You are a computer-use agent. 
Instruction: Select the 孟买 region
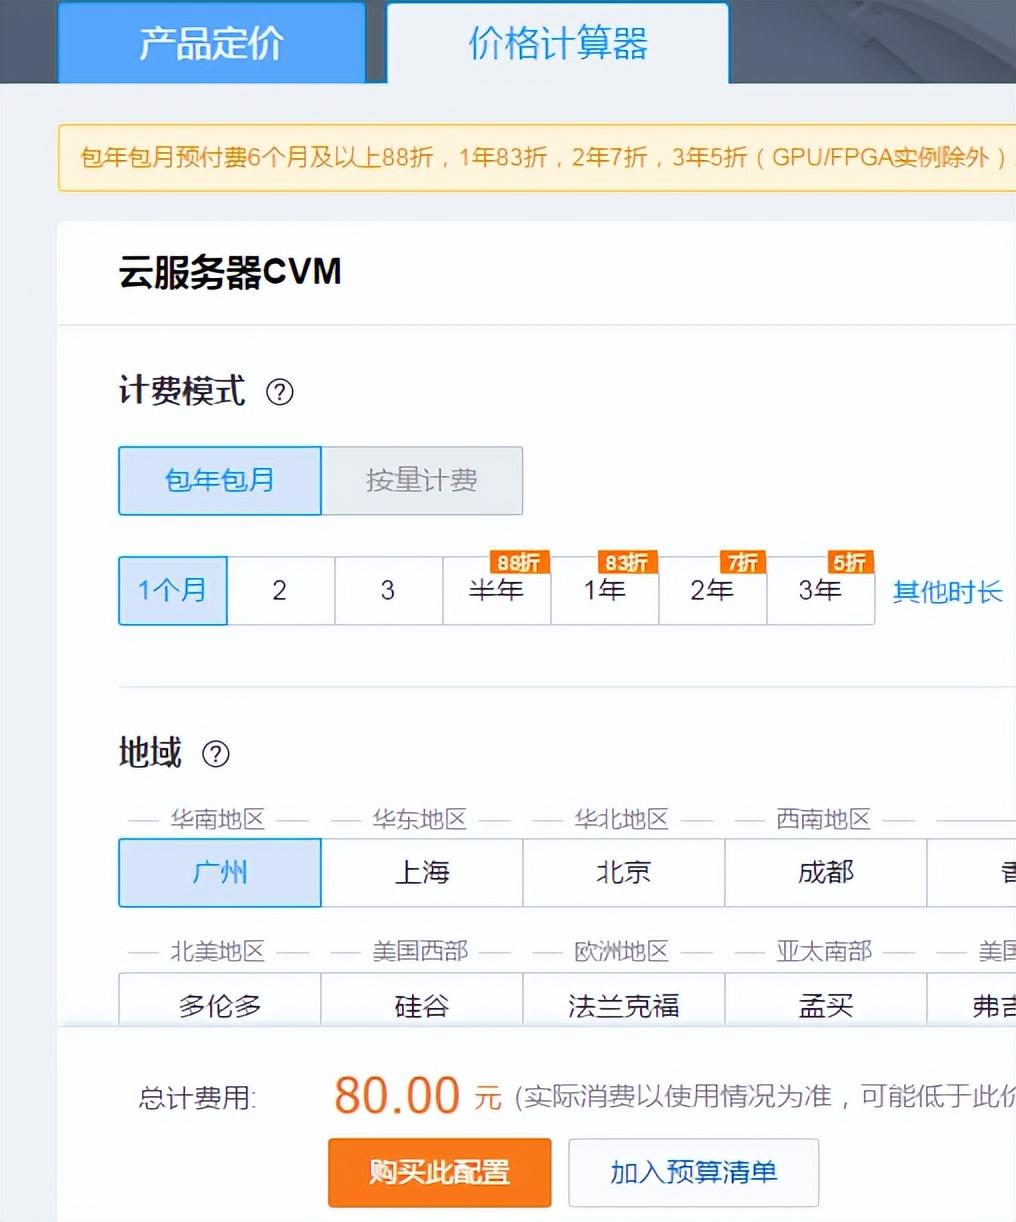(x=826, y=1000)
